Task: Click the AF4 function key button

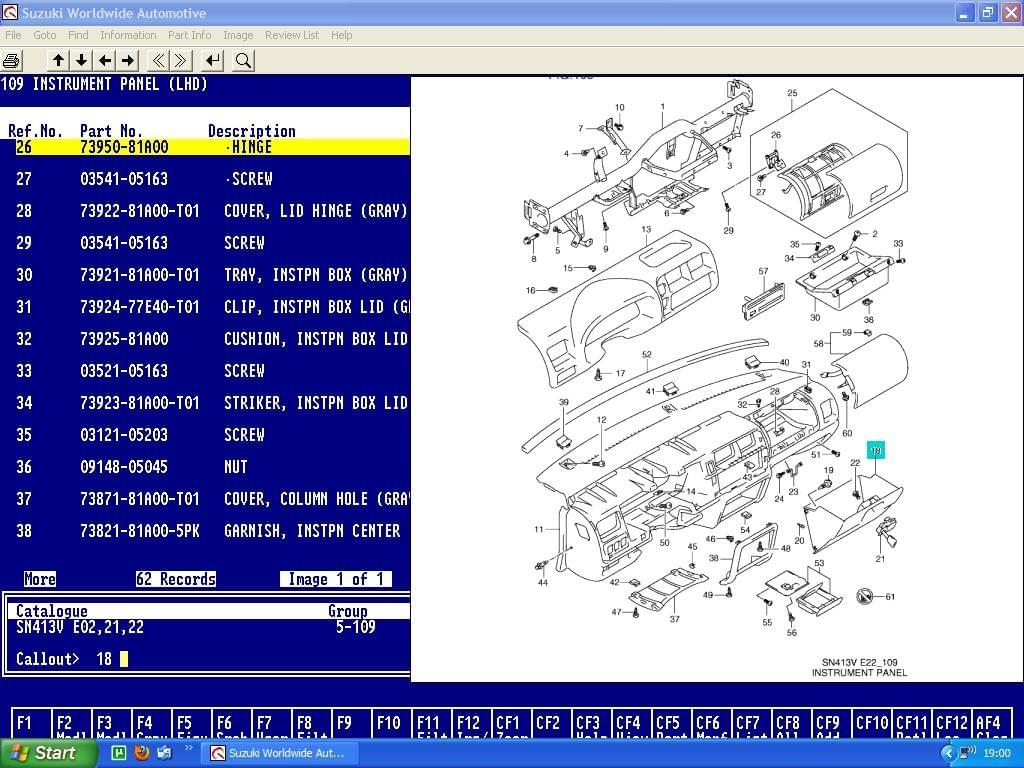Action: (991, 724)
